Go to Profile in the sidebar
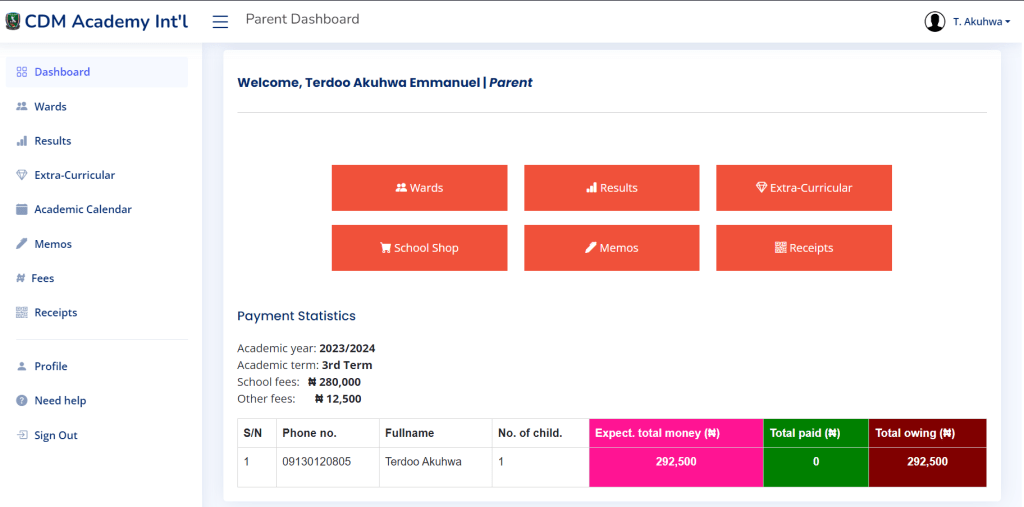1024x507 pixels. click(x=50, y=366)
